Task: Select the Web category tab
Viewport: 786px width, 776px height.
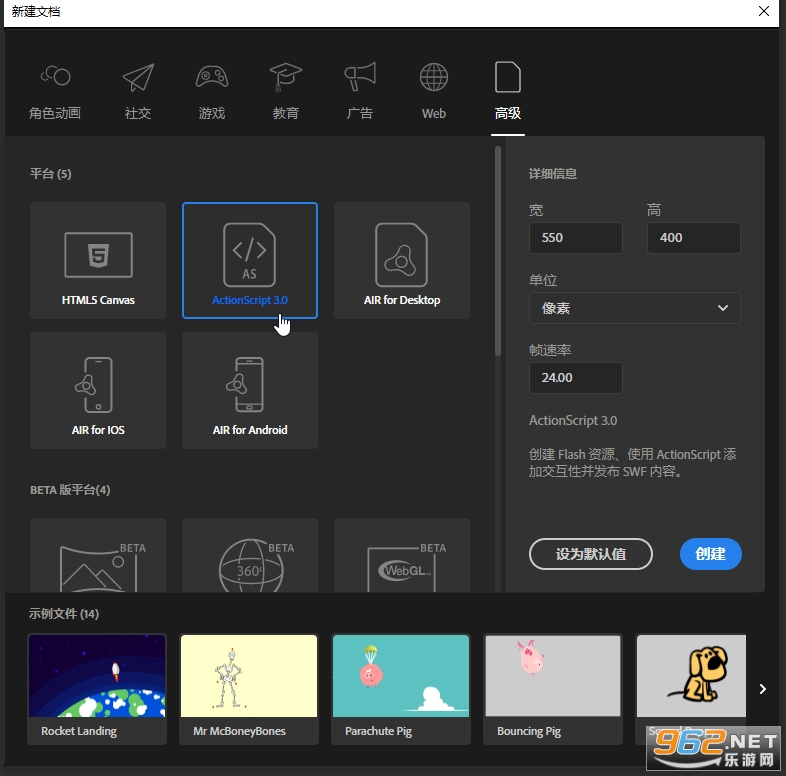Action: point(434,92)
